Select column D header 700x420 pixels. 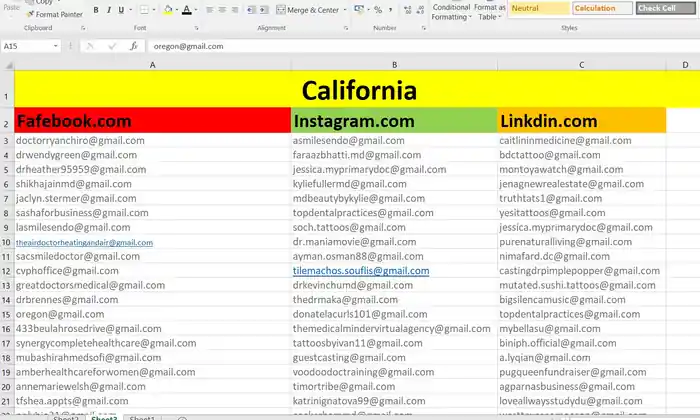click(x=685, y=65)
